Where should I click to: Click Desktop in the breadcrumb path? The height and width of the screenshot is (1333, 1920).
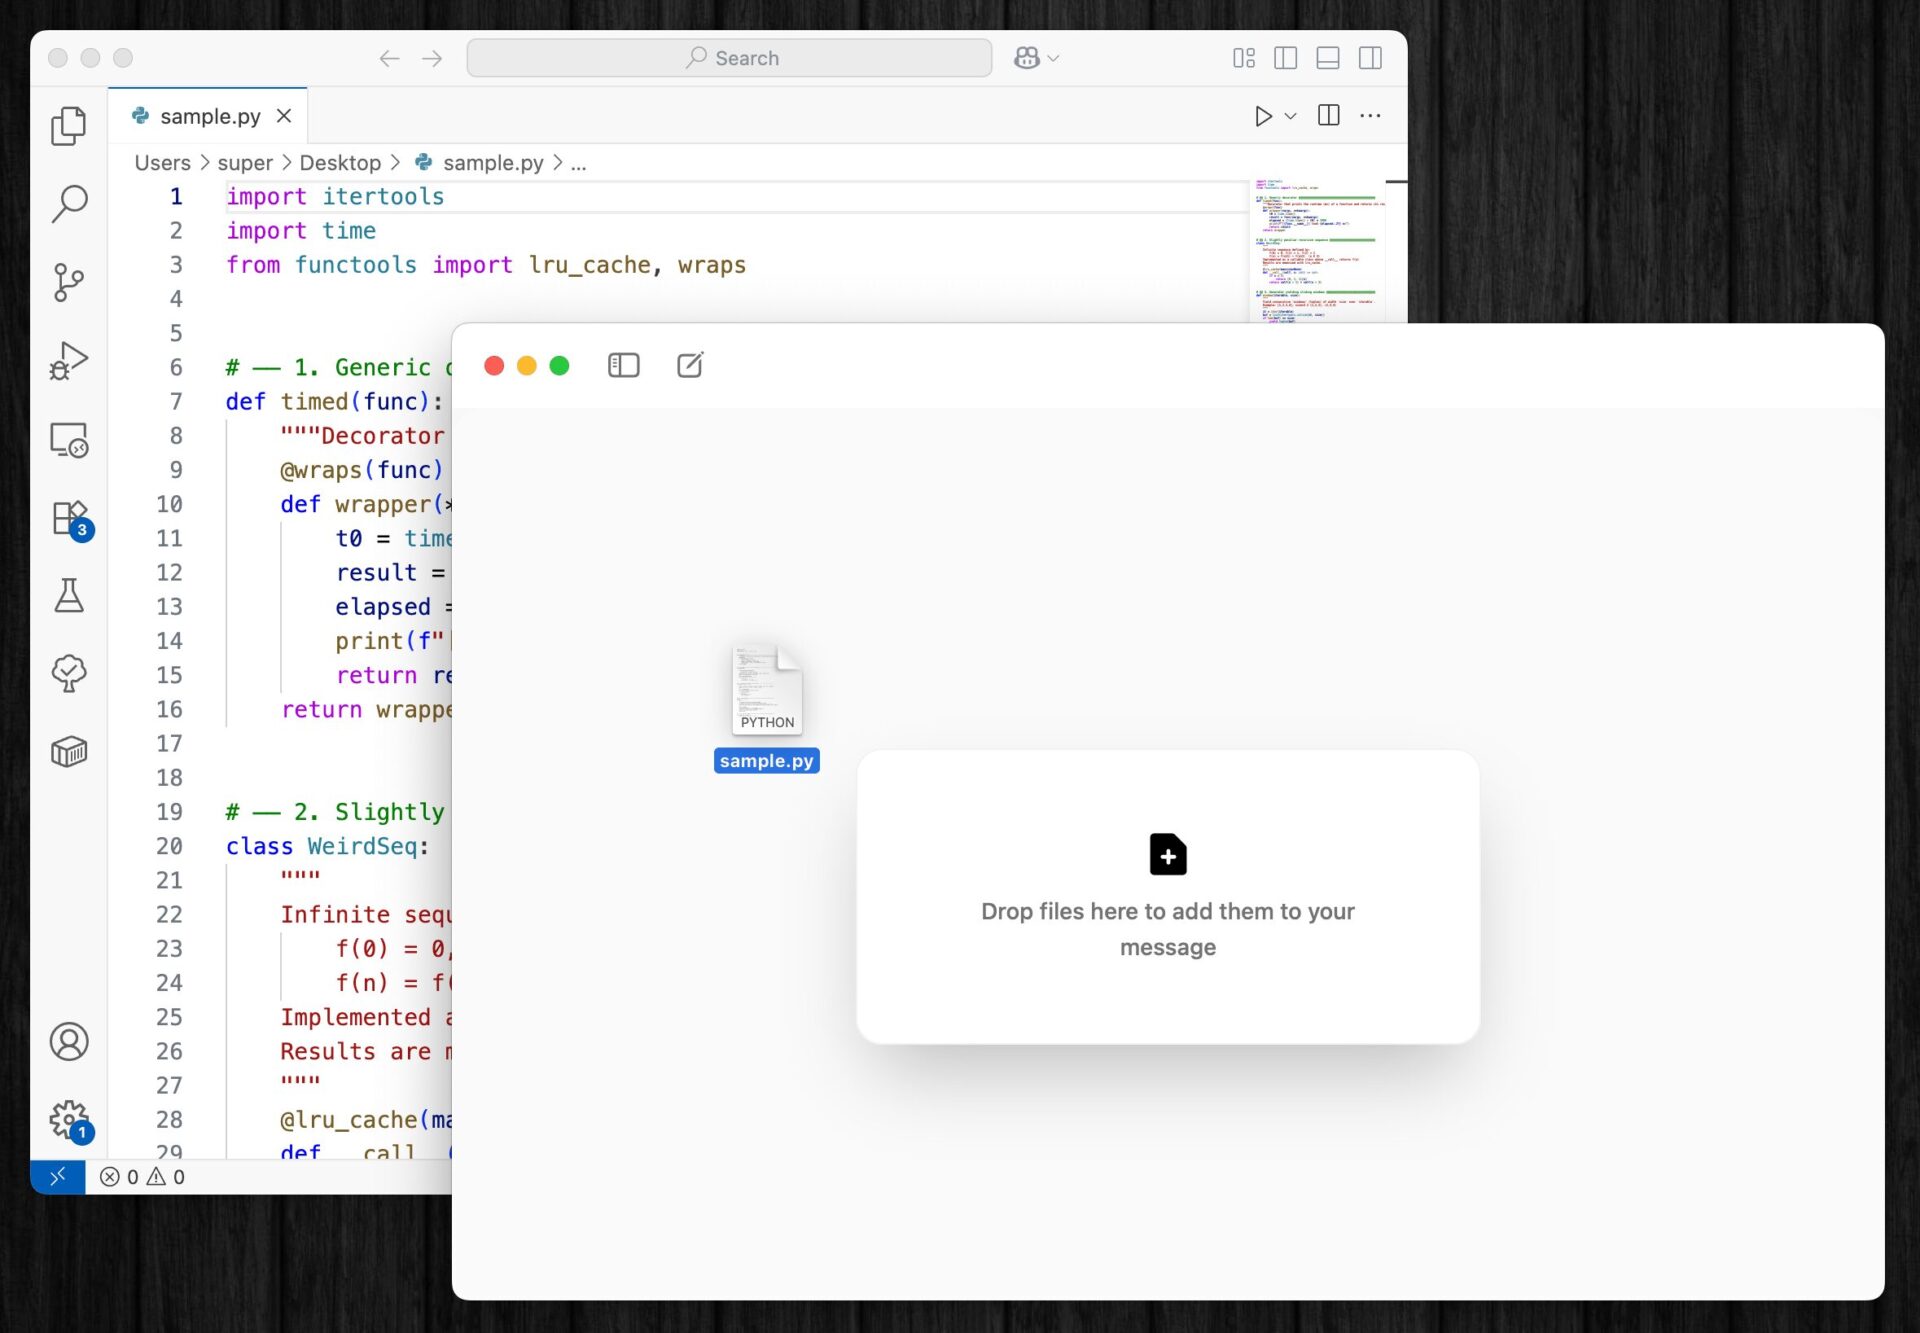(340, 162)
